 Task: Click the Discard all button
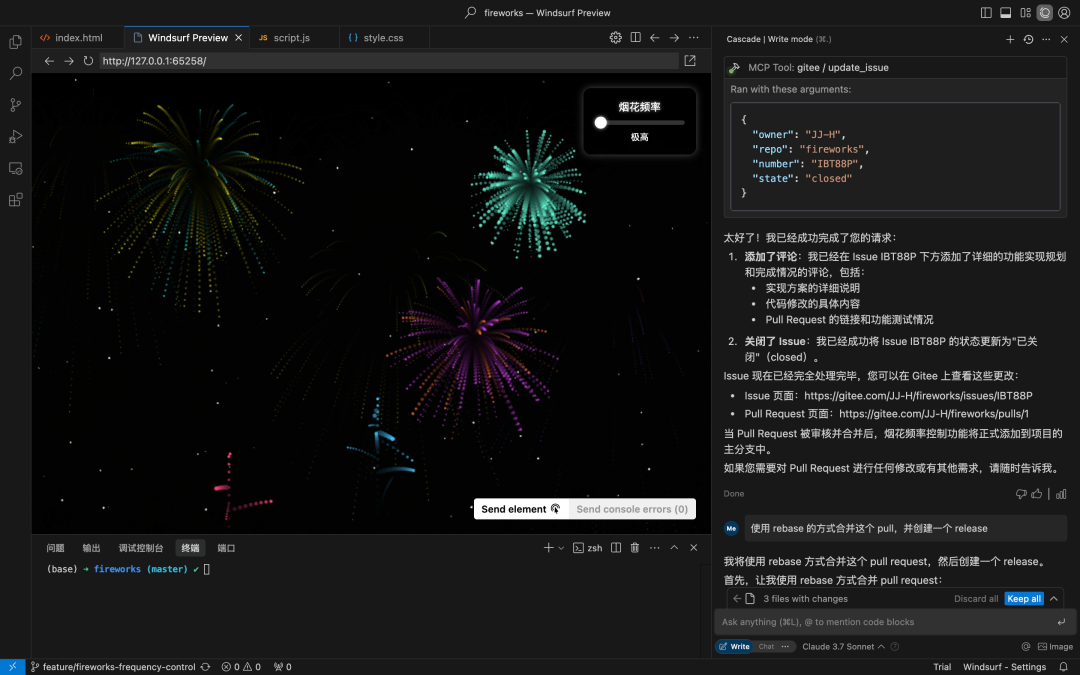pyautogui.click(x=976, y=598)
